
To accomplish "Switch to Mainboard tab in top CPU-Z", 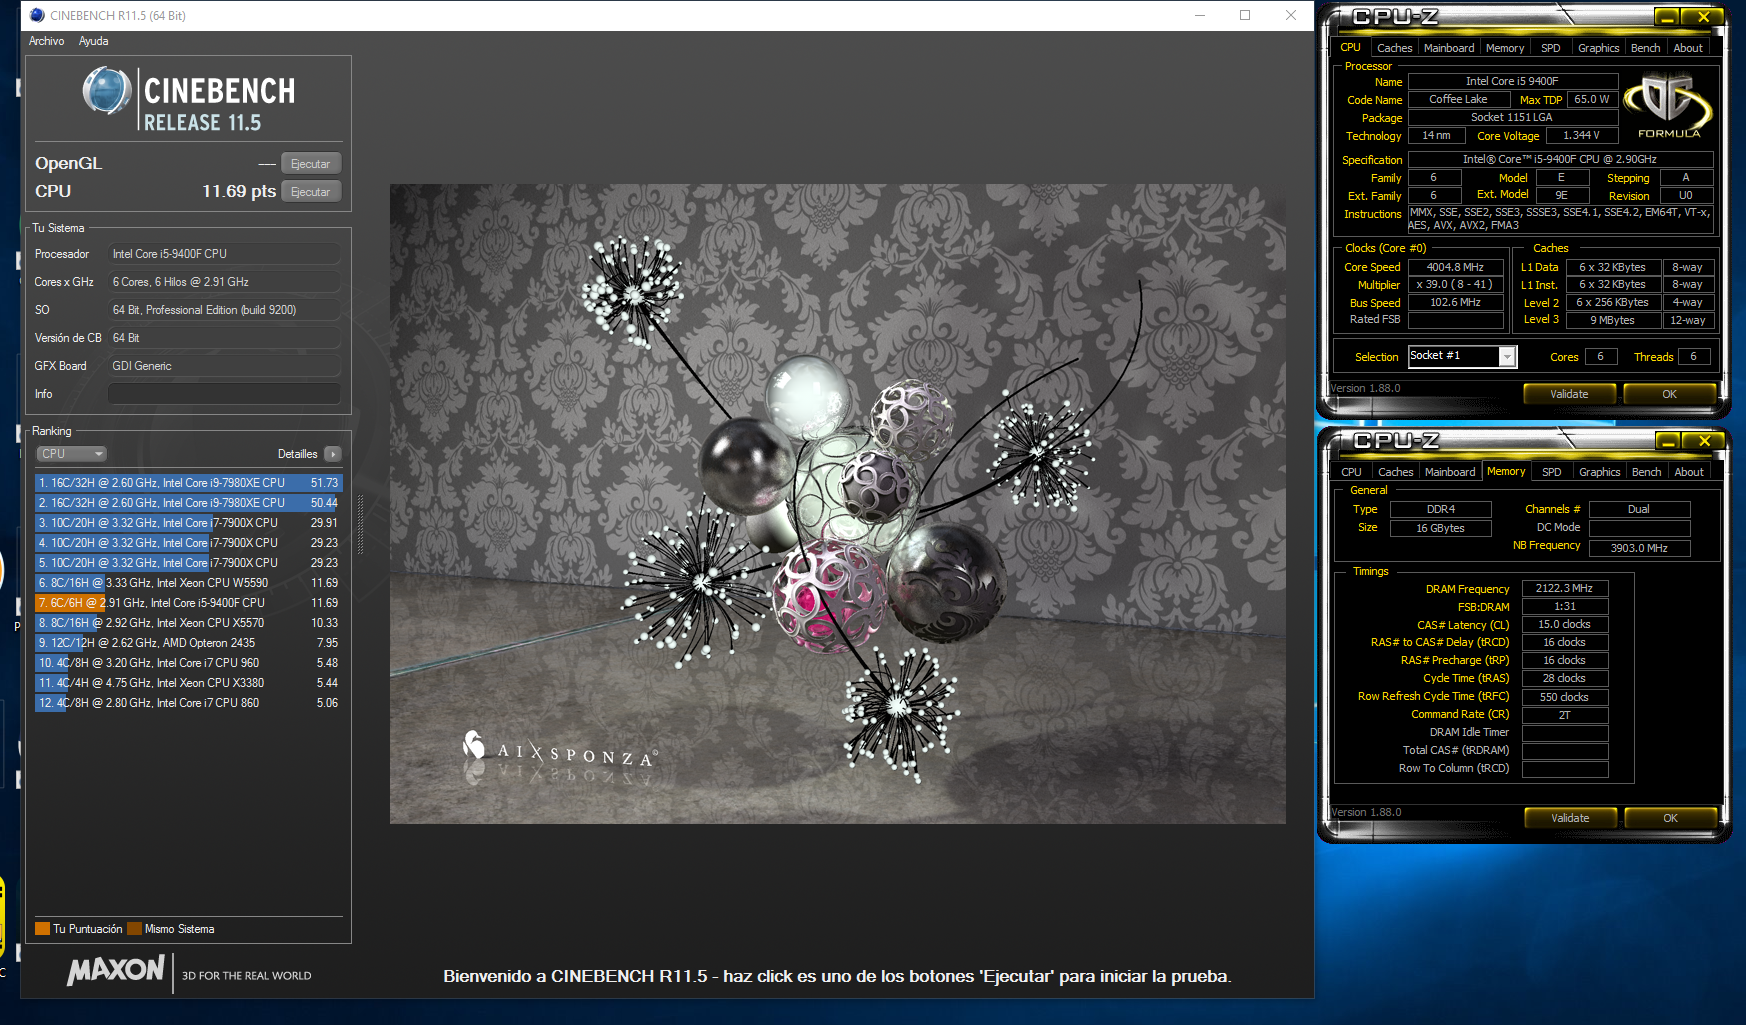I will click(x=1449, y=48).
